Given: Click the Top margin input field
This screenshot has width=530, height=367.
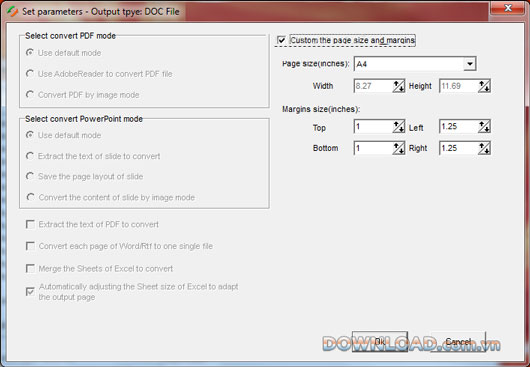Looking at the screenshot, I should (373, 127).
